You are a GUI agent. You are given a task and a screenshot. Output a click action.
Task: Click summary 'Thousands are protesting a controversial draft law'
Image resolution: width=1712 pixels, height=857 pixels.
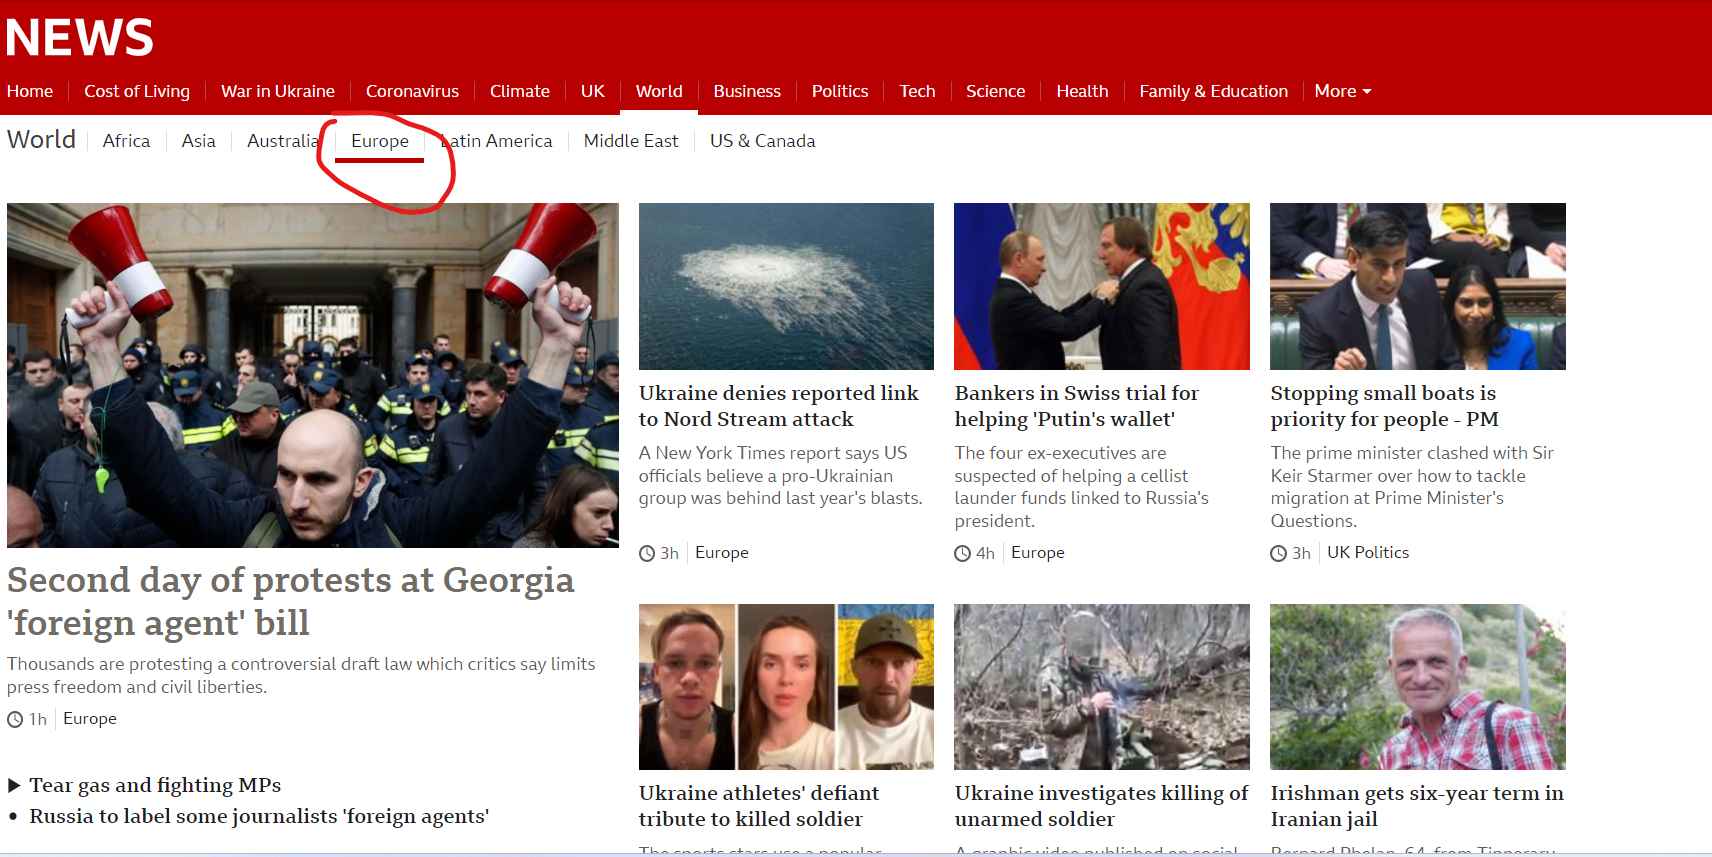pos(301,675)
